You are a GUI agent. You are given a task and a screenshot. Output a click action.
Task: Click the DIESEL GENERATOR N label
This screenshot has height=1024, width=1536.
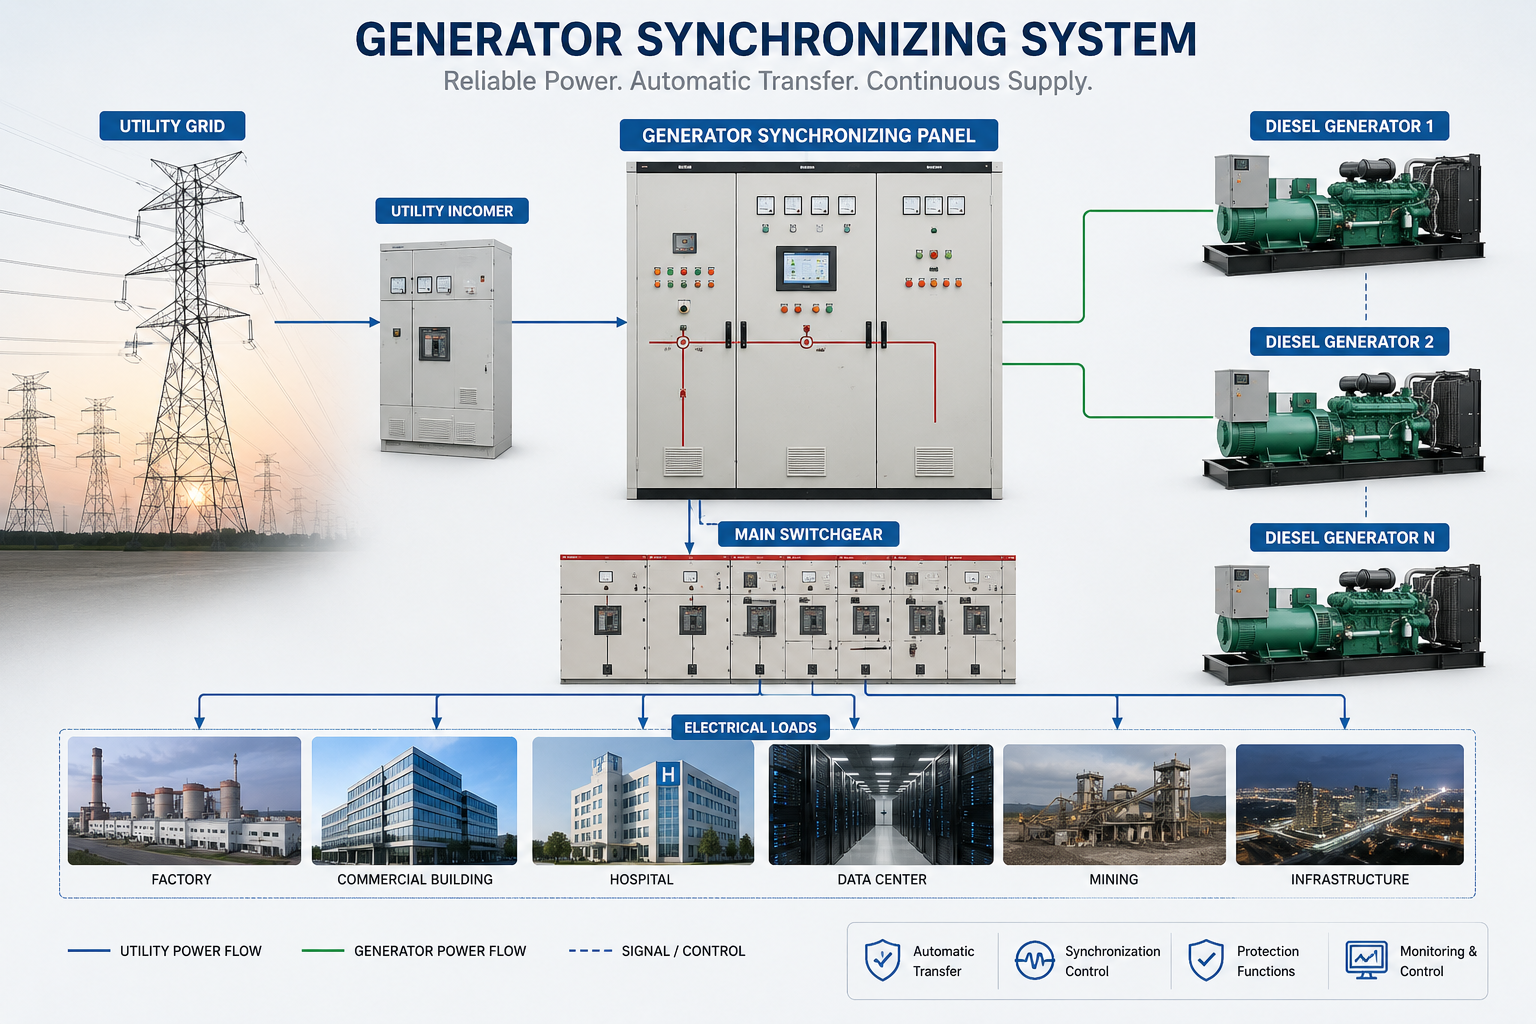pos(1349,538)
